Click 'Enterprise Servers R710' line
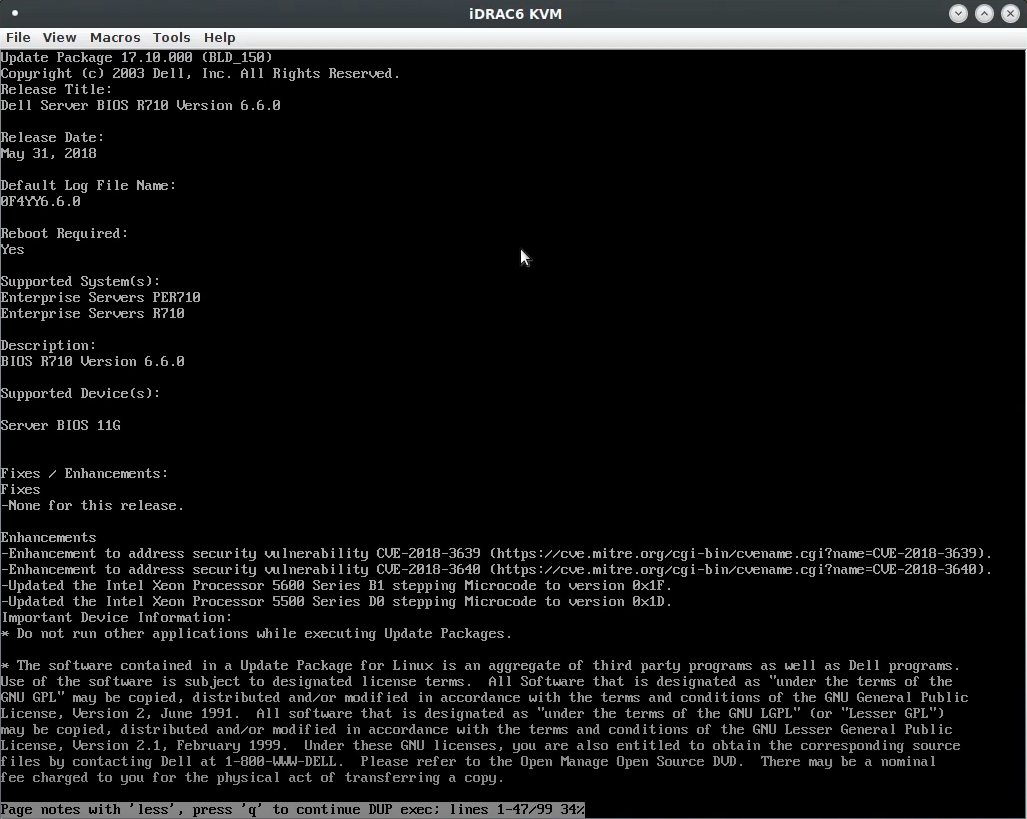 pyautogui.click(x=92, y=314)
